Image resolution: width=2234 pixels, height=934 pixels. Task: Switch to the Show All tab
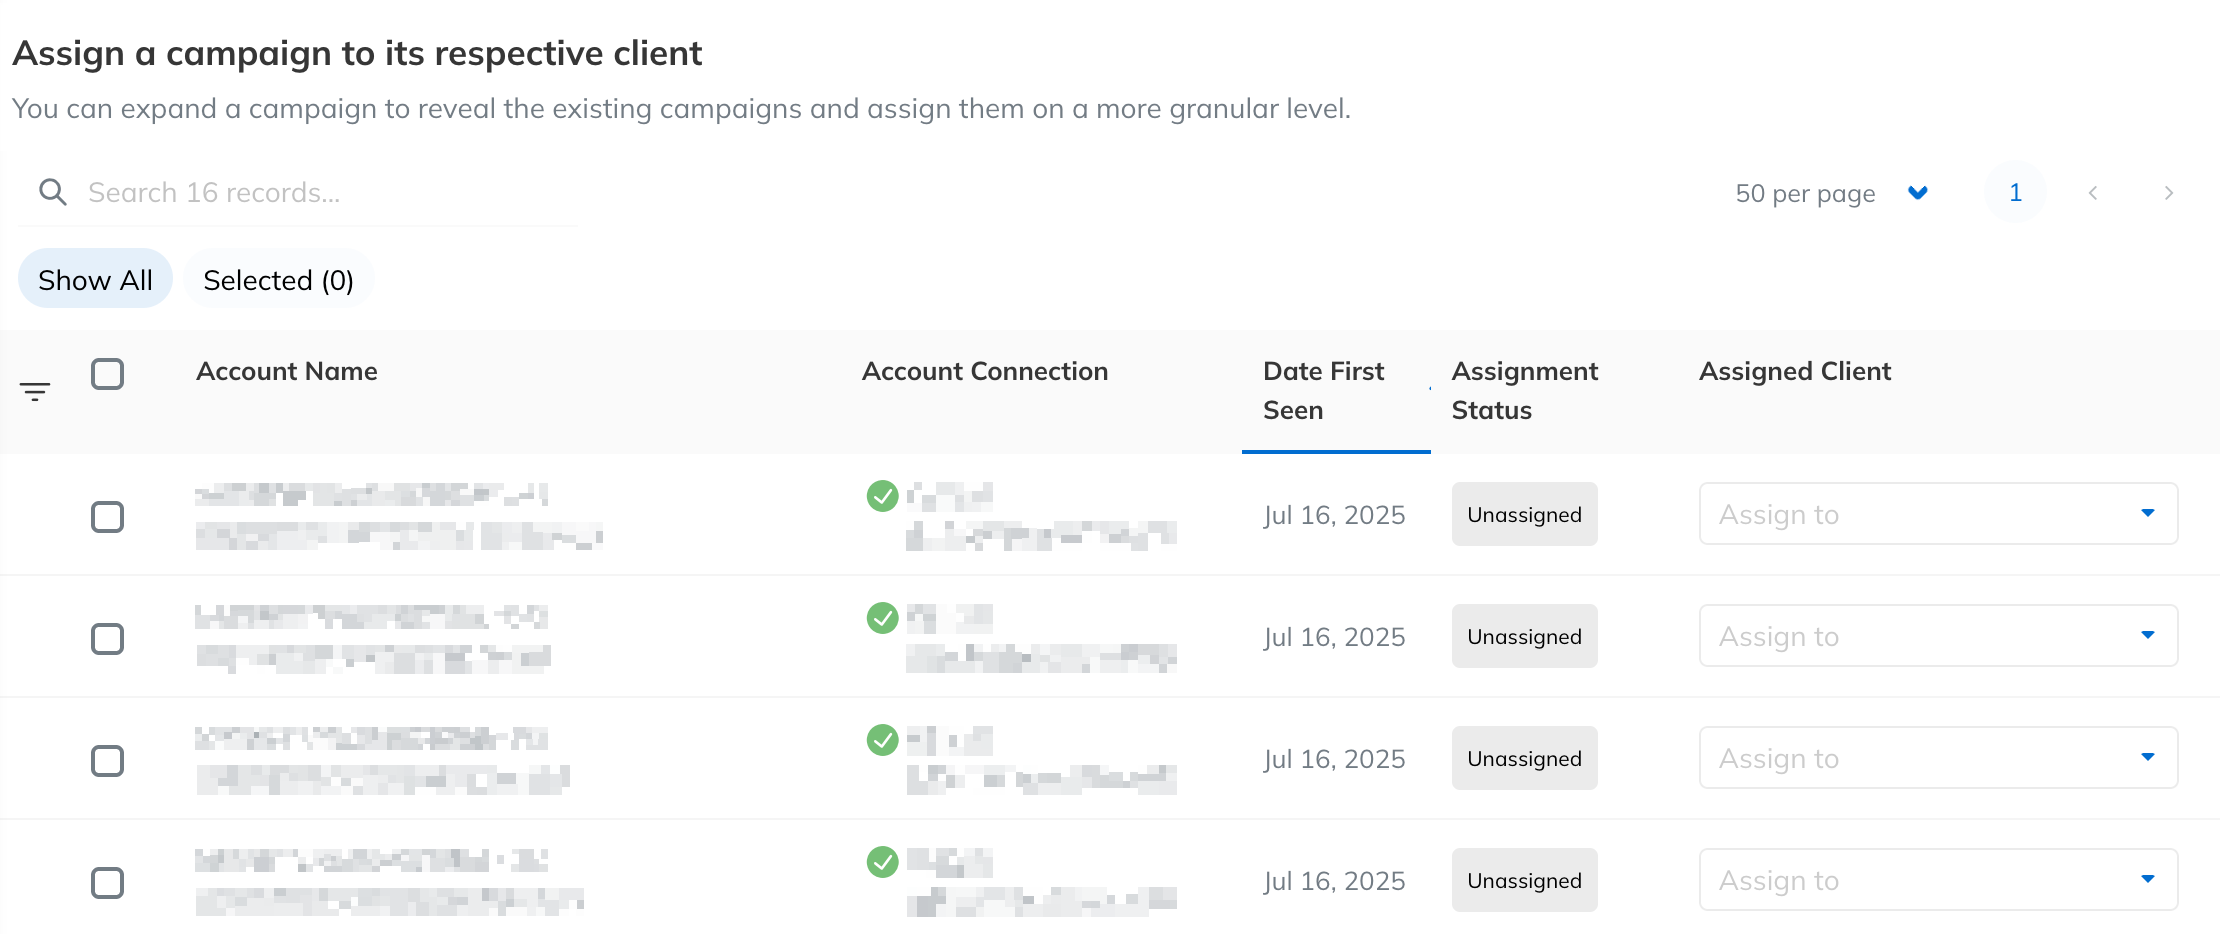(x=95, y=279)
